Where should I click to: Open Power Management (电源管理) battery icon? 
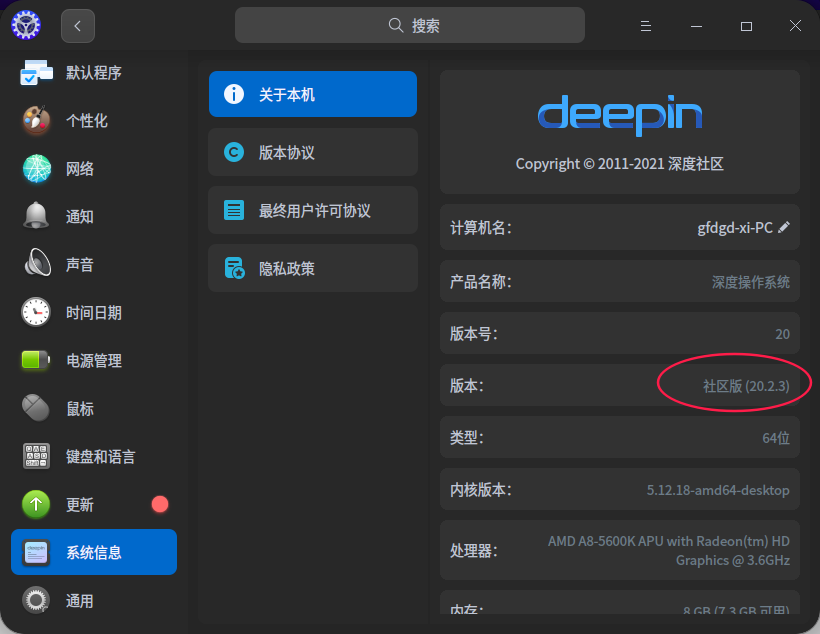point(35,360)
